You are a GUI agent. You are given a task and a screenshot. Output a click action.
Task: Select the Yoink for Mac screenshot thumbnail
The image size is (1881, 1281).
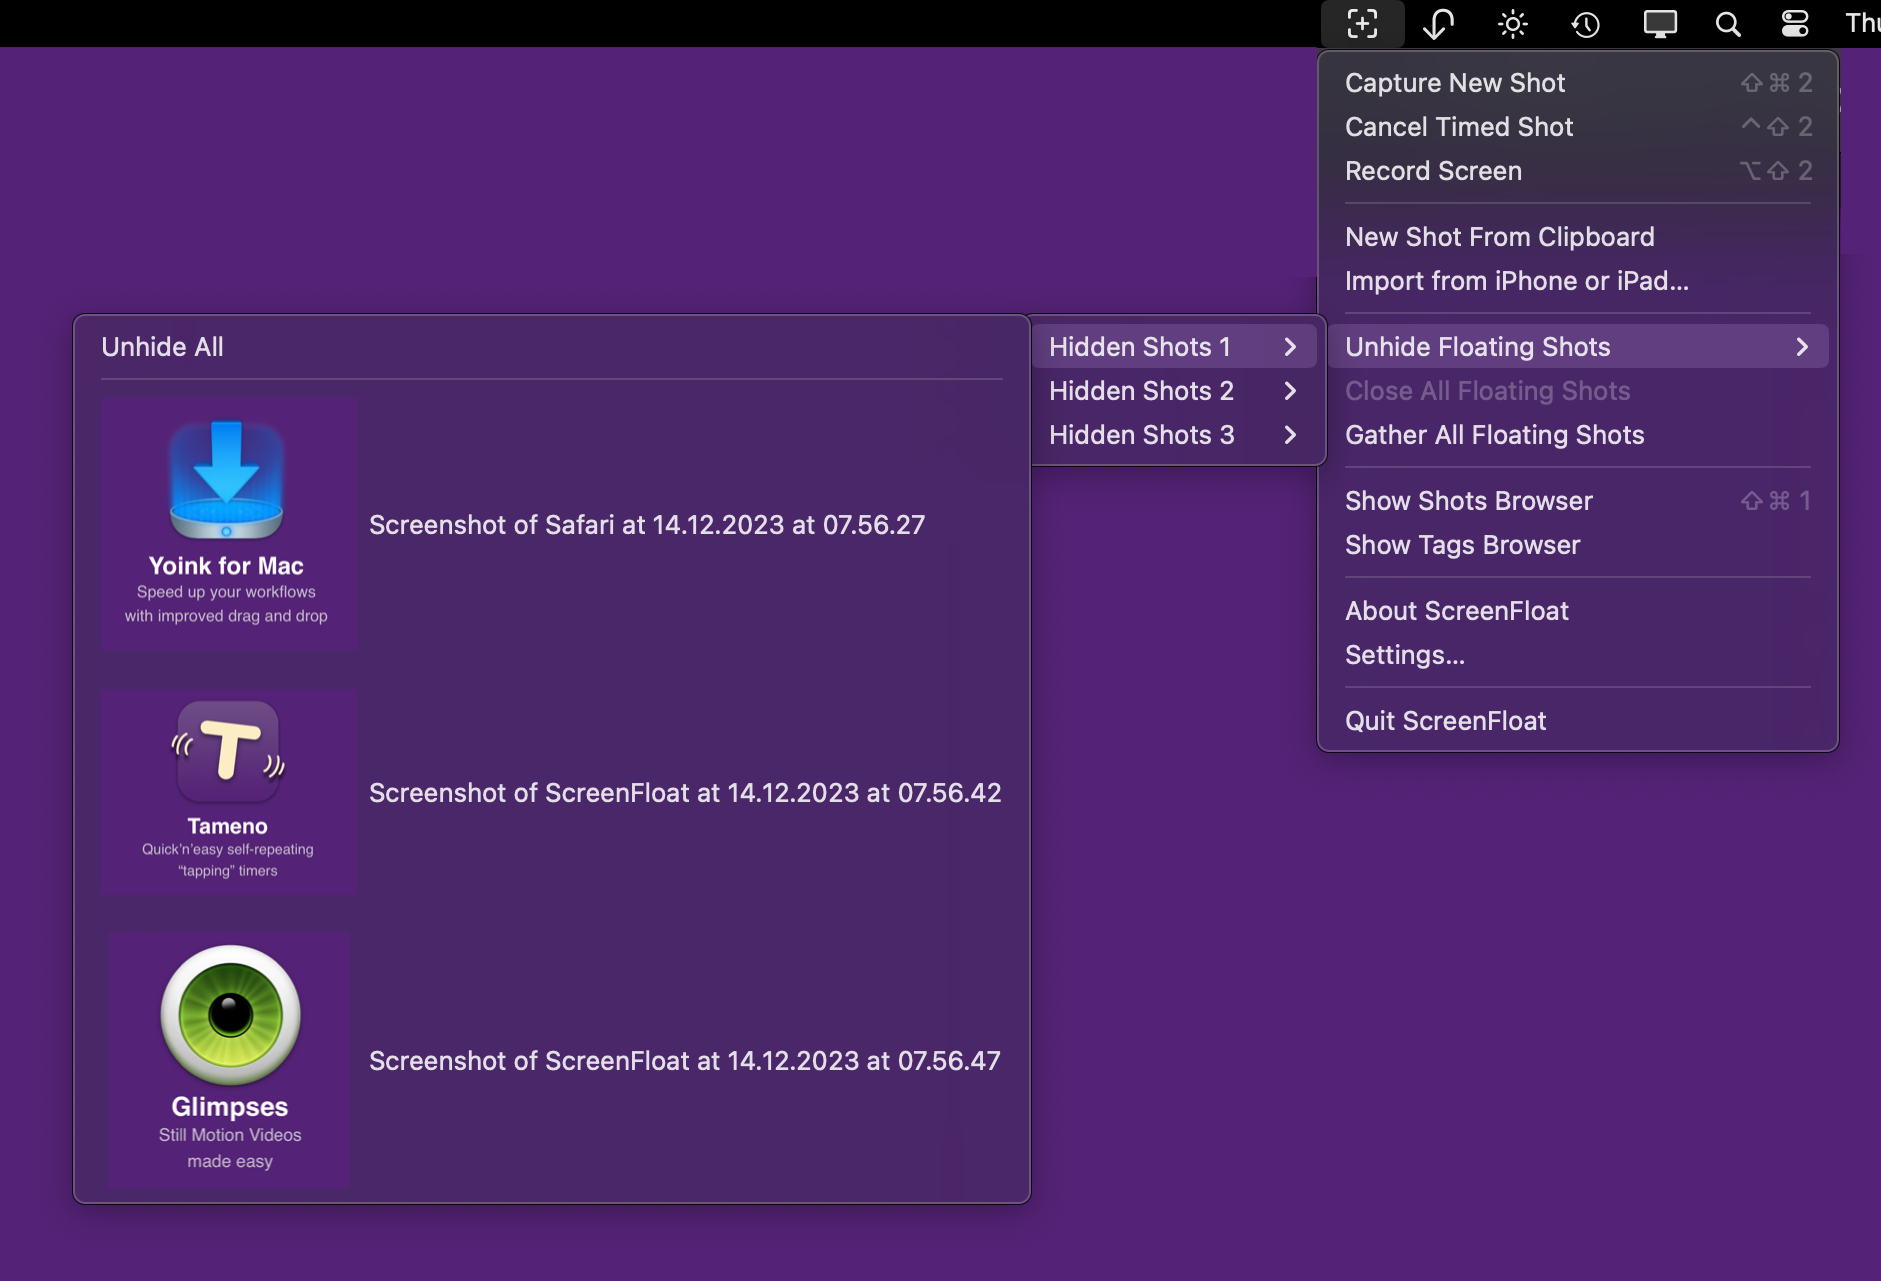[x=228, y=524]
